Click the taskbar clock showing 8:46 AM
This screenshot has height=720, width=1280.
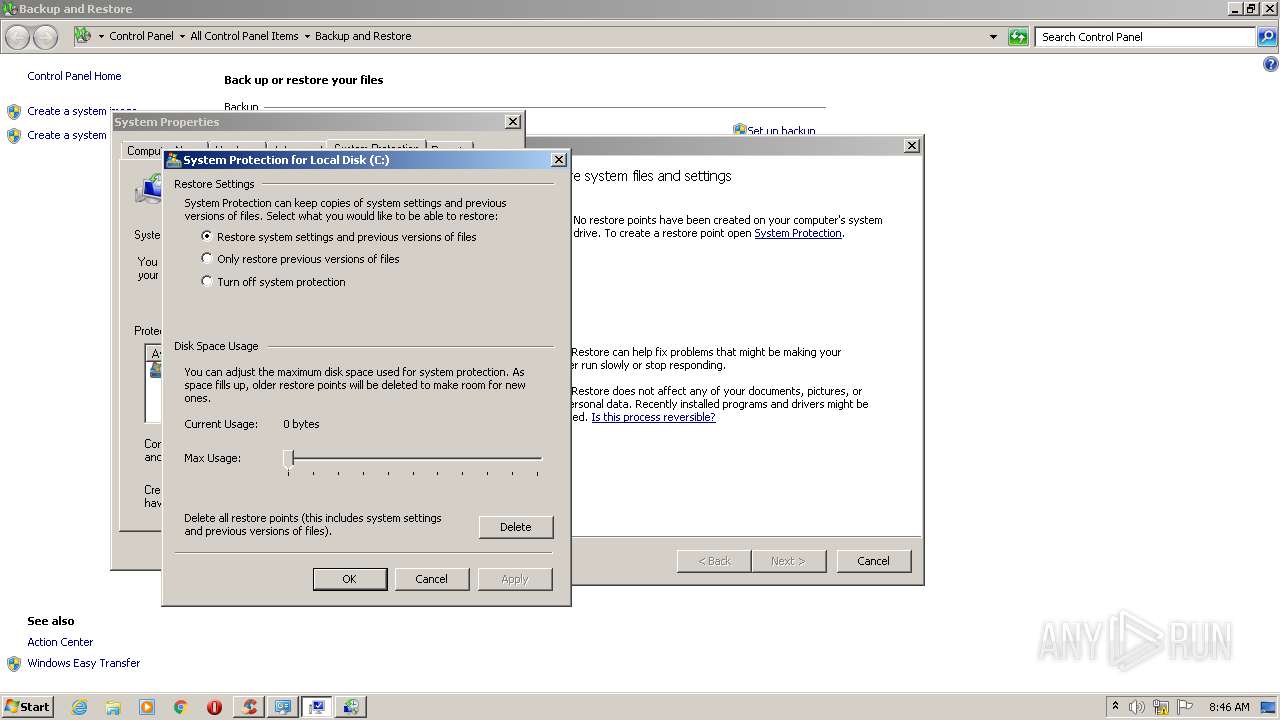tap(1229, 707)
